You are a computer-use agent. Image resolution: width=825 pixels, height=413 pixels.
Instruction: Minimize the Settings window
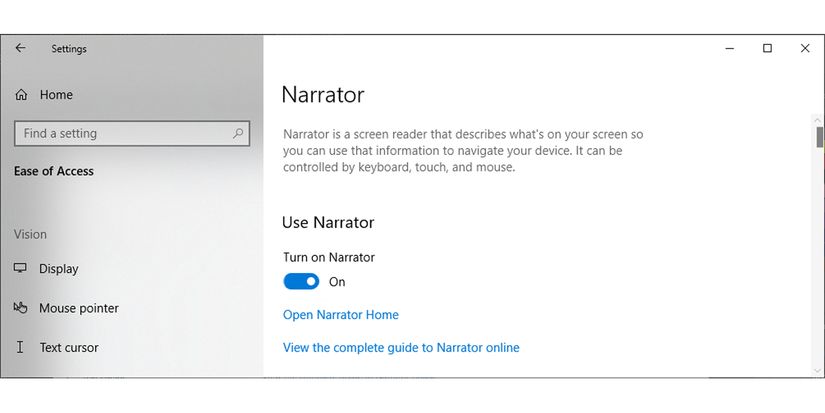[x=729, y=48]
